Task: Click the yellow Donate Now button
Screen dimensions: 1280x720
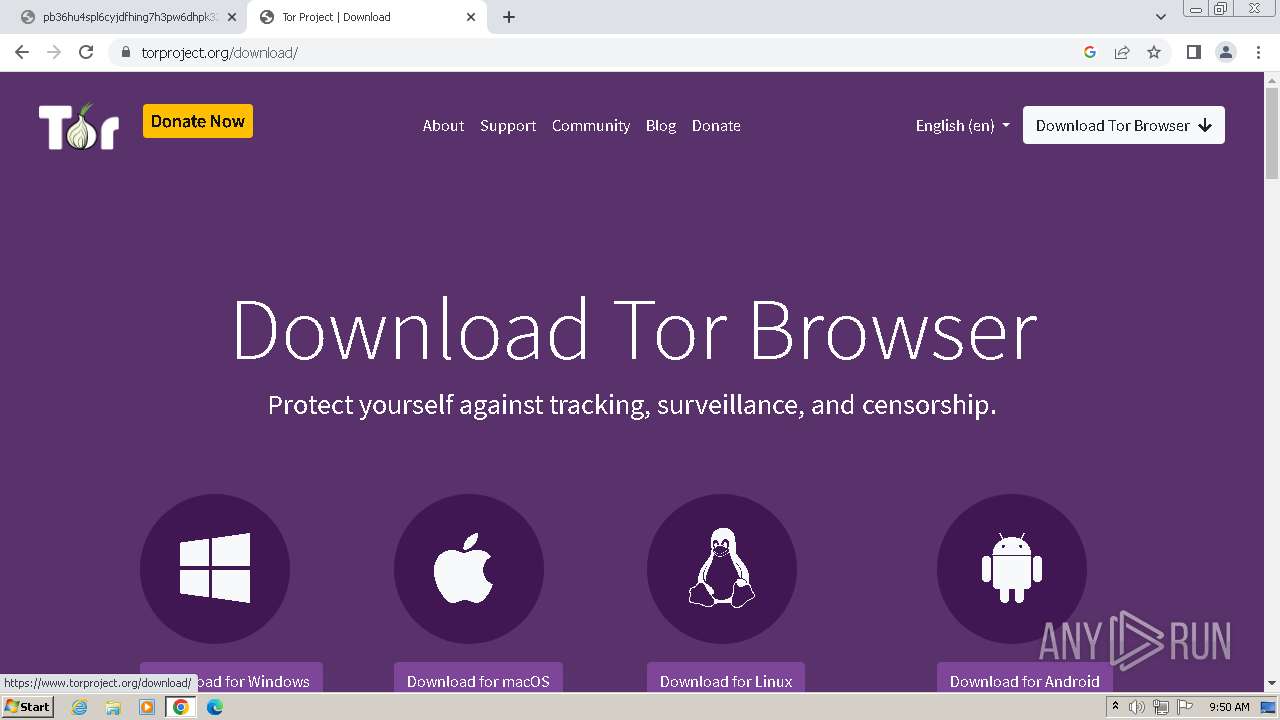Action: pyautogui.click(x=198, y=121)
